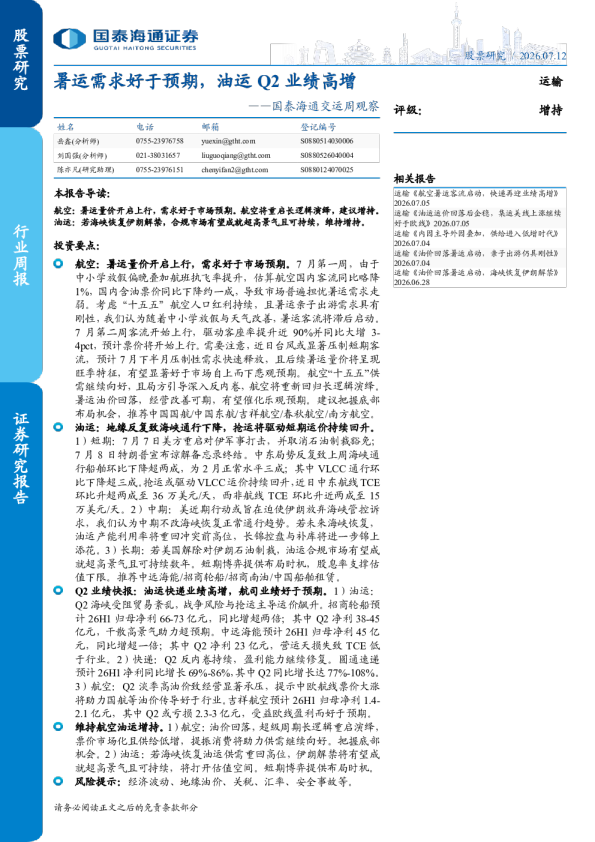The height and width of the screenshot is (842, 595).
Task: Click the Q2业绩快报 bullet icon
Action: click(x=59, y=591)
